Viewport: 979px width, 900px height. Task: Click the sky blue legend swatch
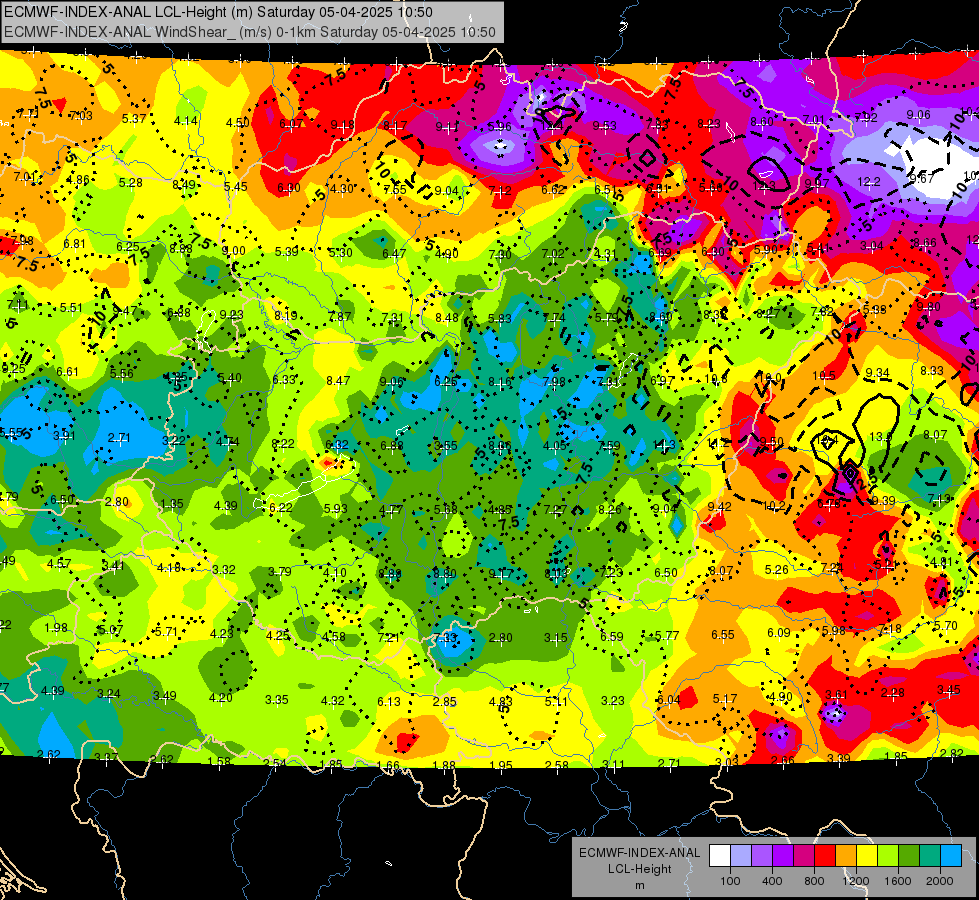pyautogui.click(x=951, y=856)
